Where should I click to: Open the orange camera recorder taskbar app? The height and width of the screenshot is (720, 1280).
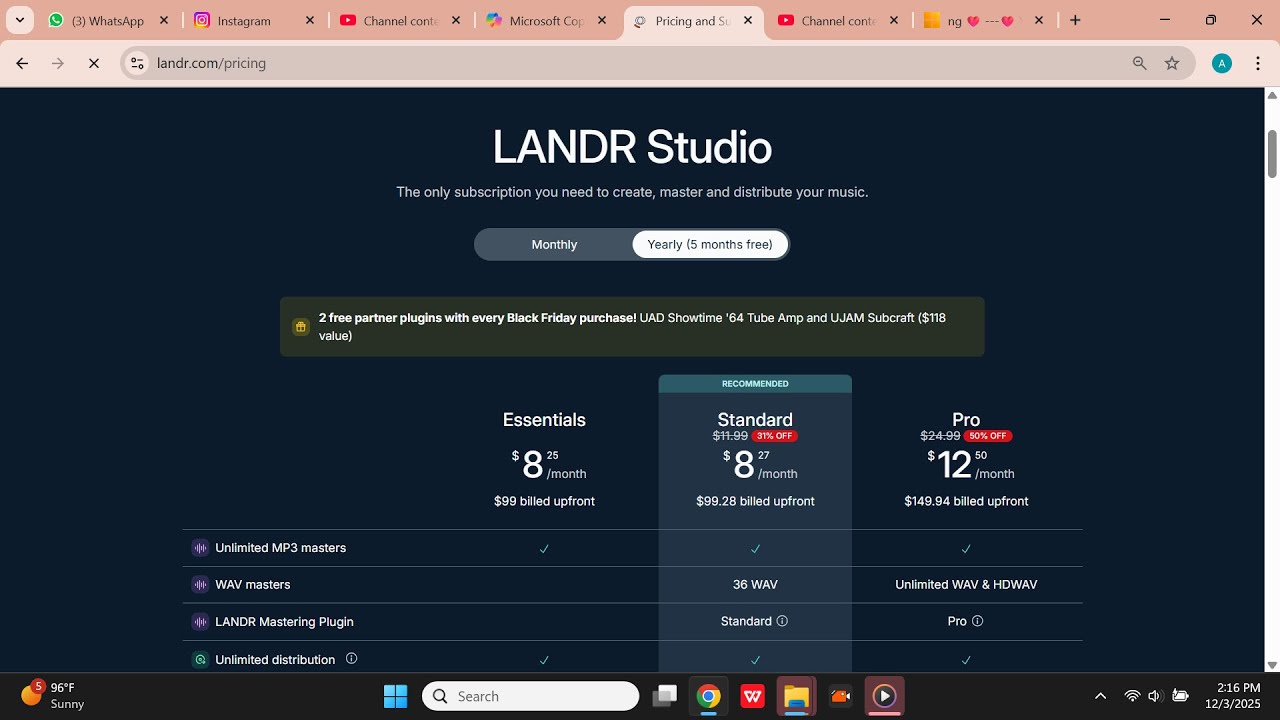840,696
